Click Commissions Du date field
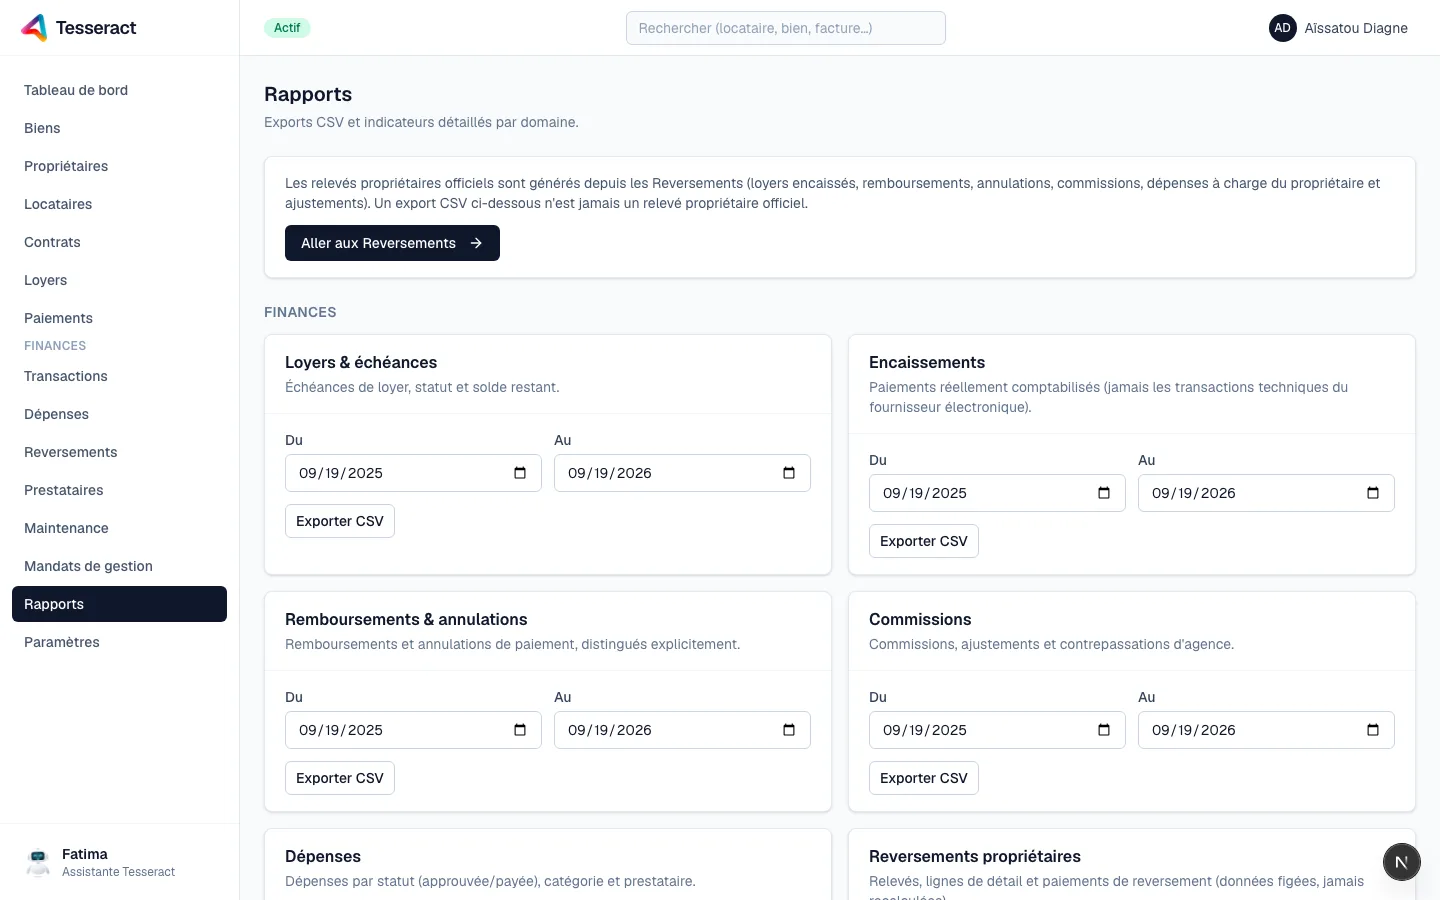The width and height of the screenshot is (1440, 900). click(997, 730)
